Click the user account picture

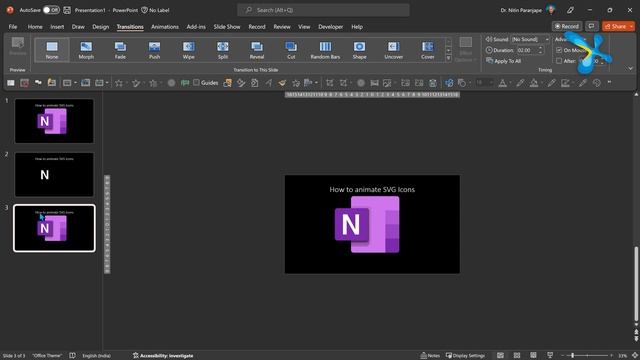551,10
